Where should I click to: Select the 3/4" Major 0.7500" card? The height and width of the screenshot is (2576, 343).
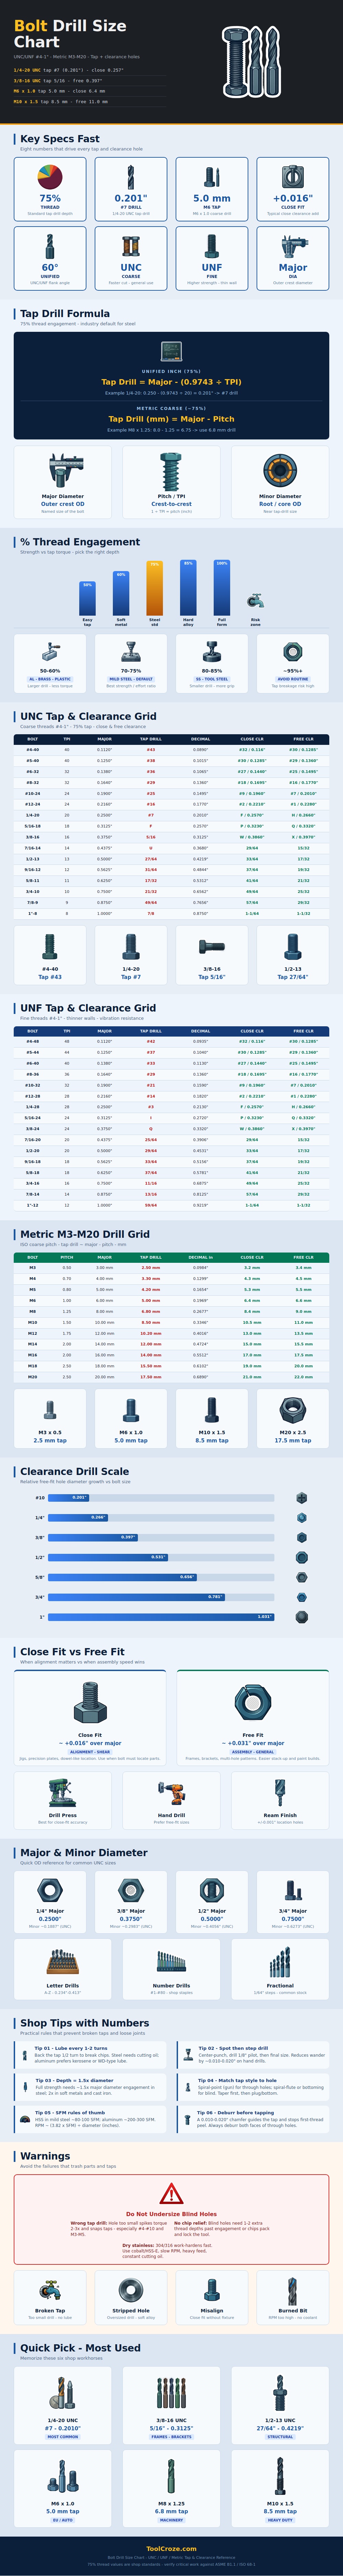[293, 1902]
